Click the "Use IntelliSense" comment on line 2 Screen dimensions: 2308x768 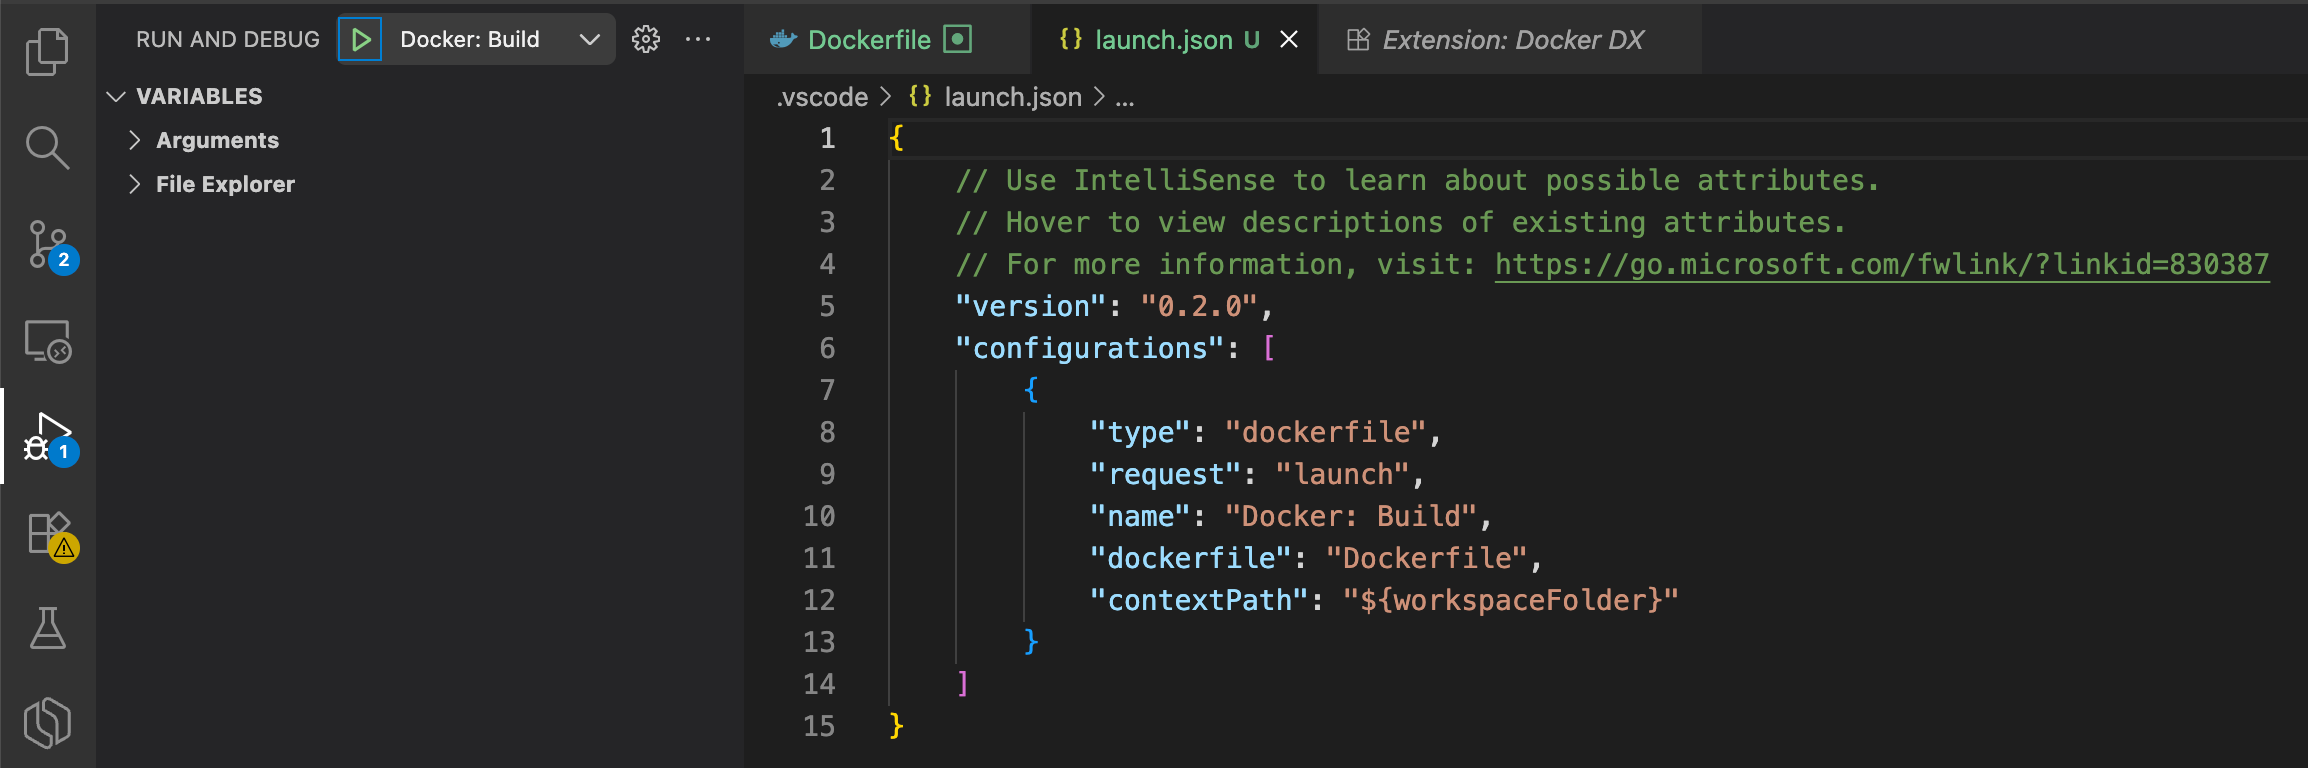(1418, 180)
